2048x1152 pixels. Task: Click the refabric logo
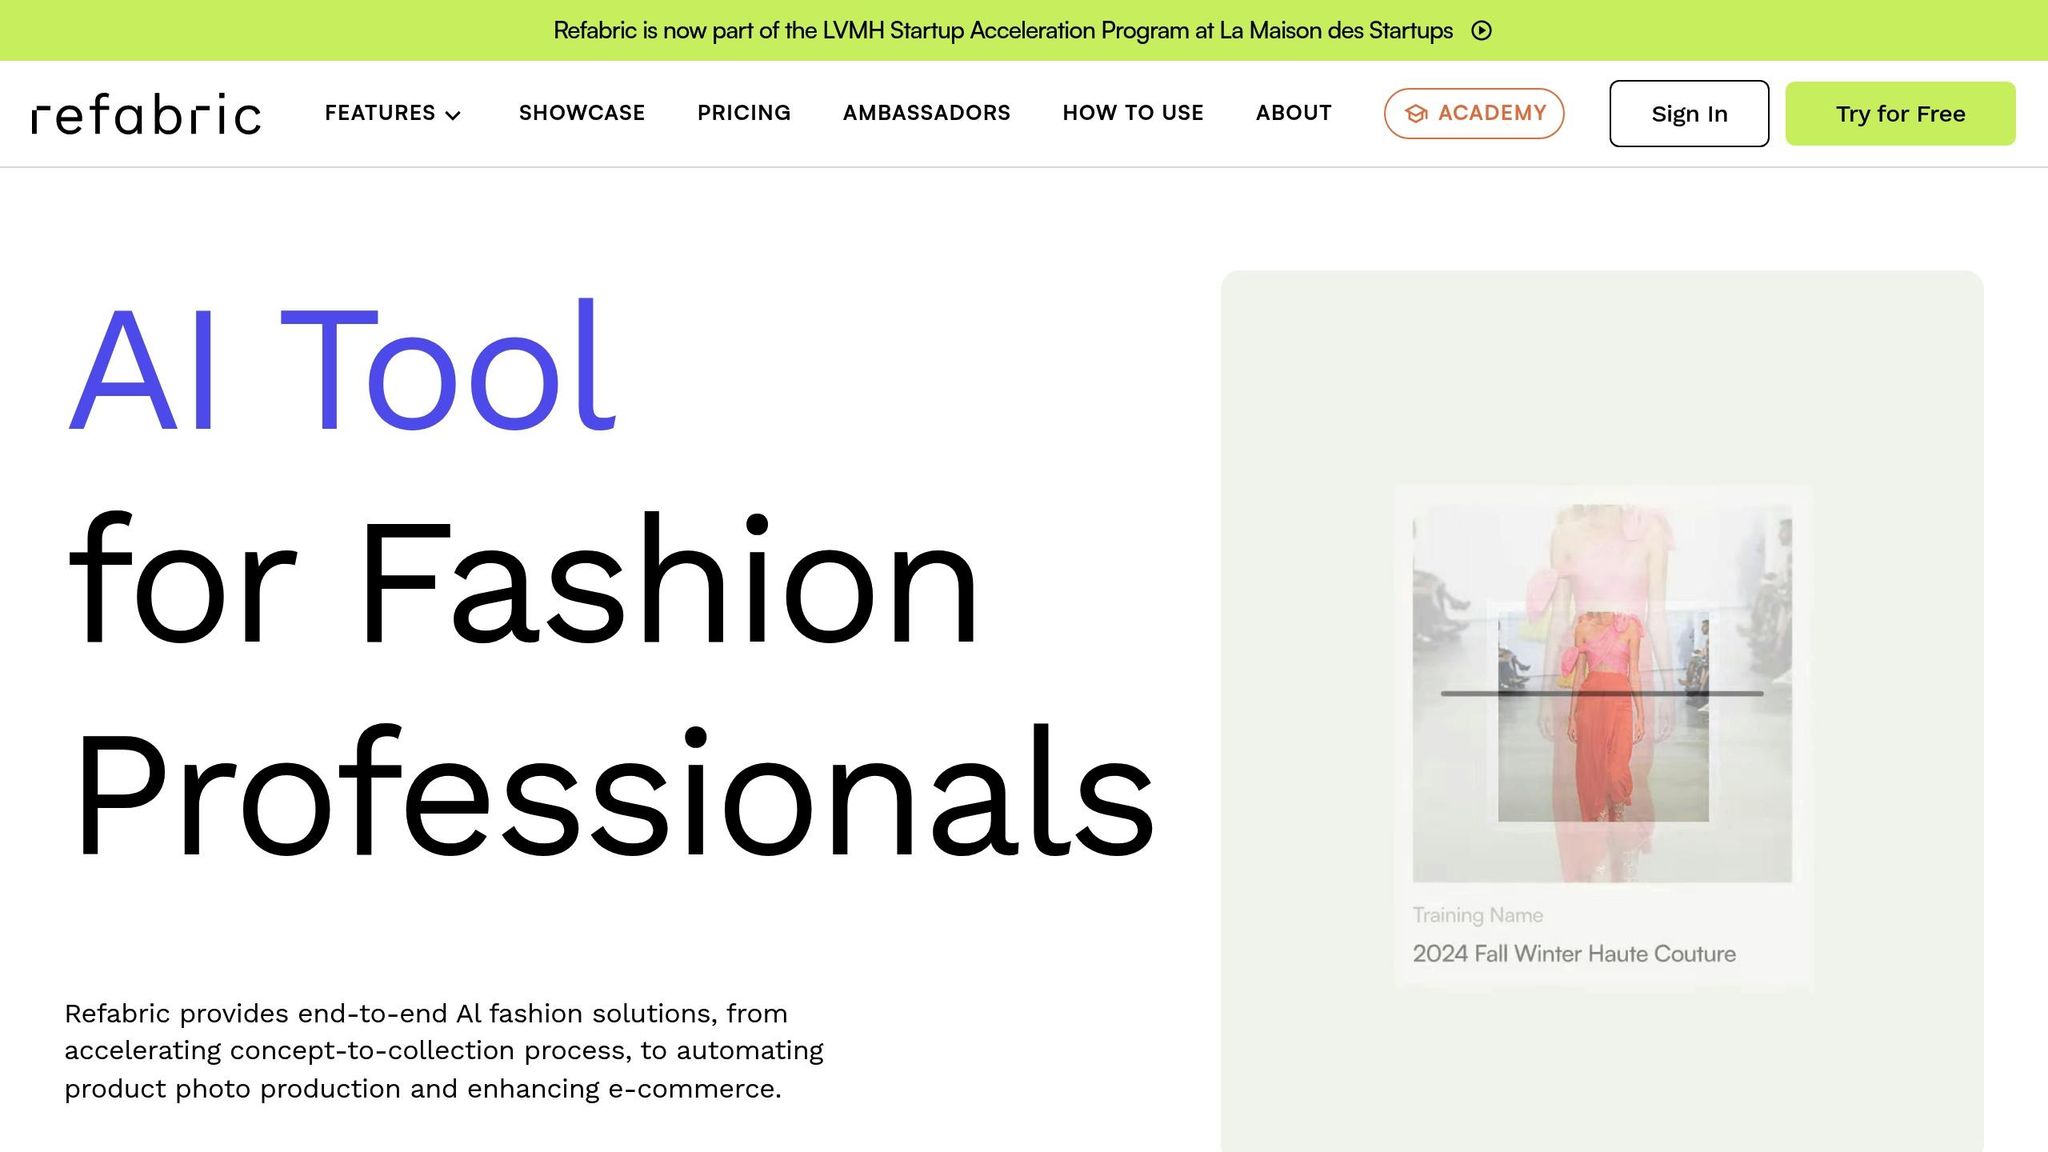click(x=146, y=114)
